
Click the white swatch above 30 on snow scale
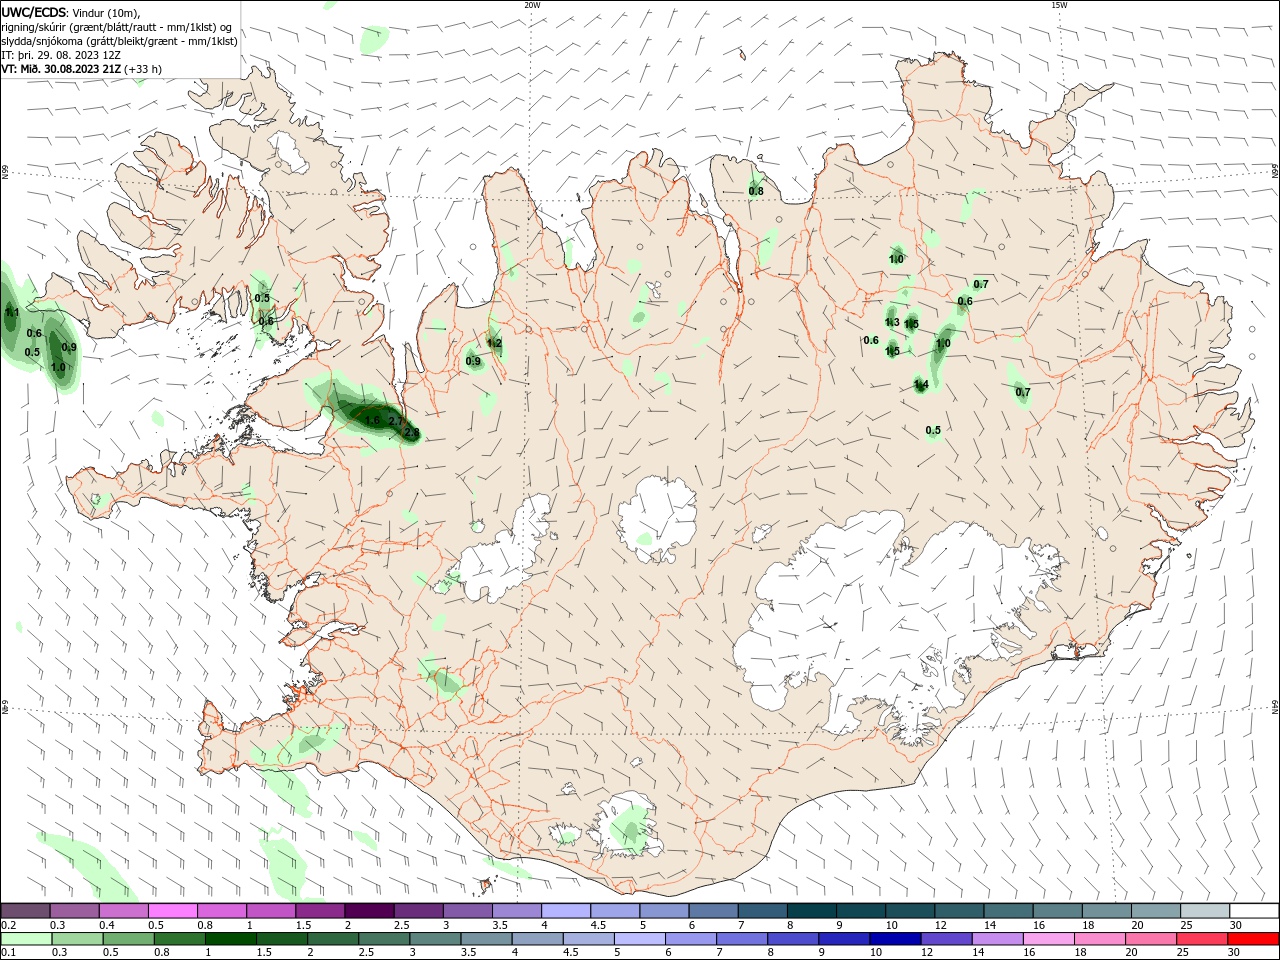(1254, 911)
